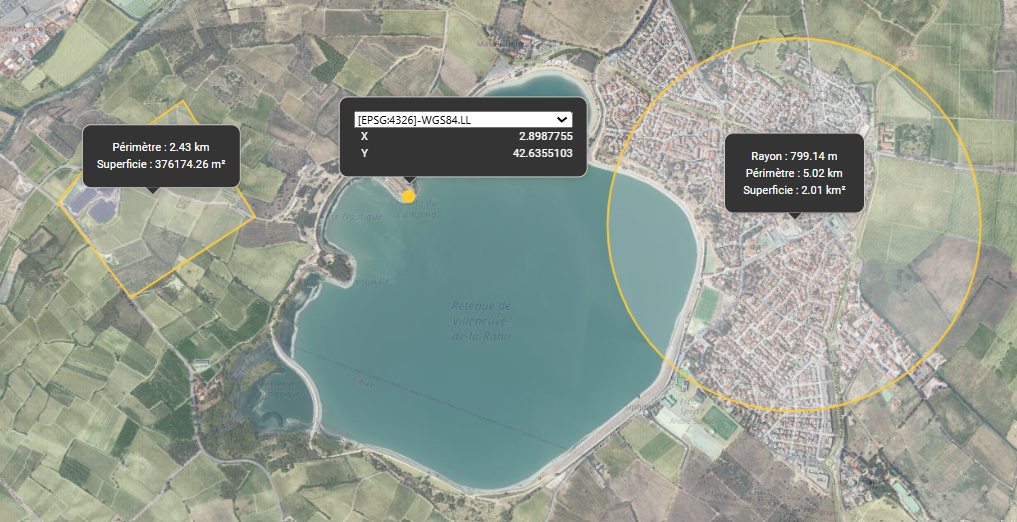Click the Retenue de Villeneuve-de-la-Raho lake label
The width and height of the screenshot is (1017, 522).
point(481,322)
